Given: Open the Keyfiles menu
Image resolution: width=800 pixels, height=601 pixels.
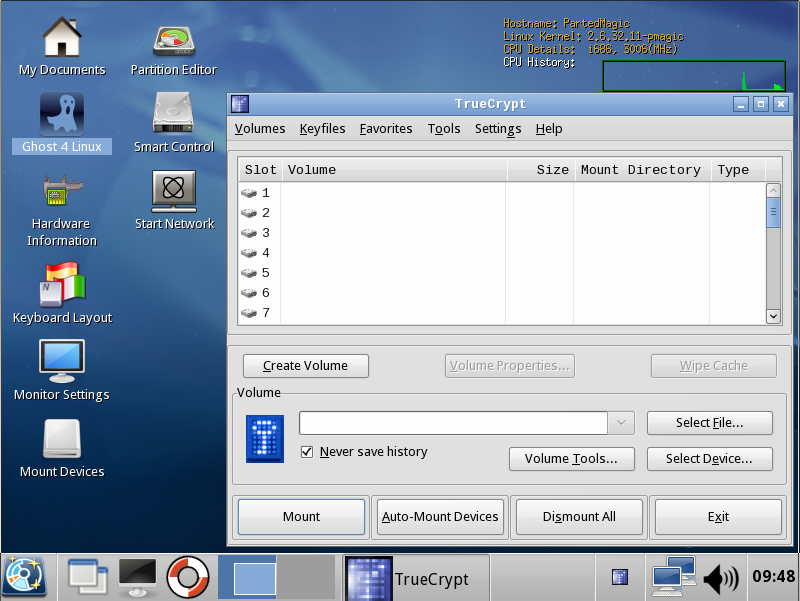Looking at the screenshot, I should [x=322, y=129].
